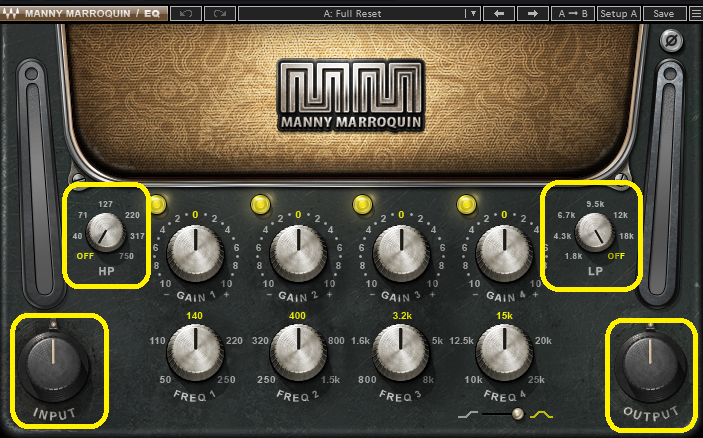Select the bell curve filter shape icon
703x438 pixels.
(542, 415)
